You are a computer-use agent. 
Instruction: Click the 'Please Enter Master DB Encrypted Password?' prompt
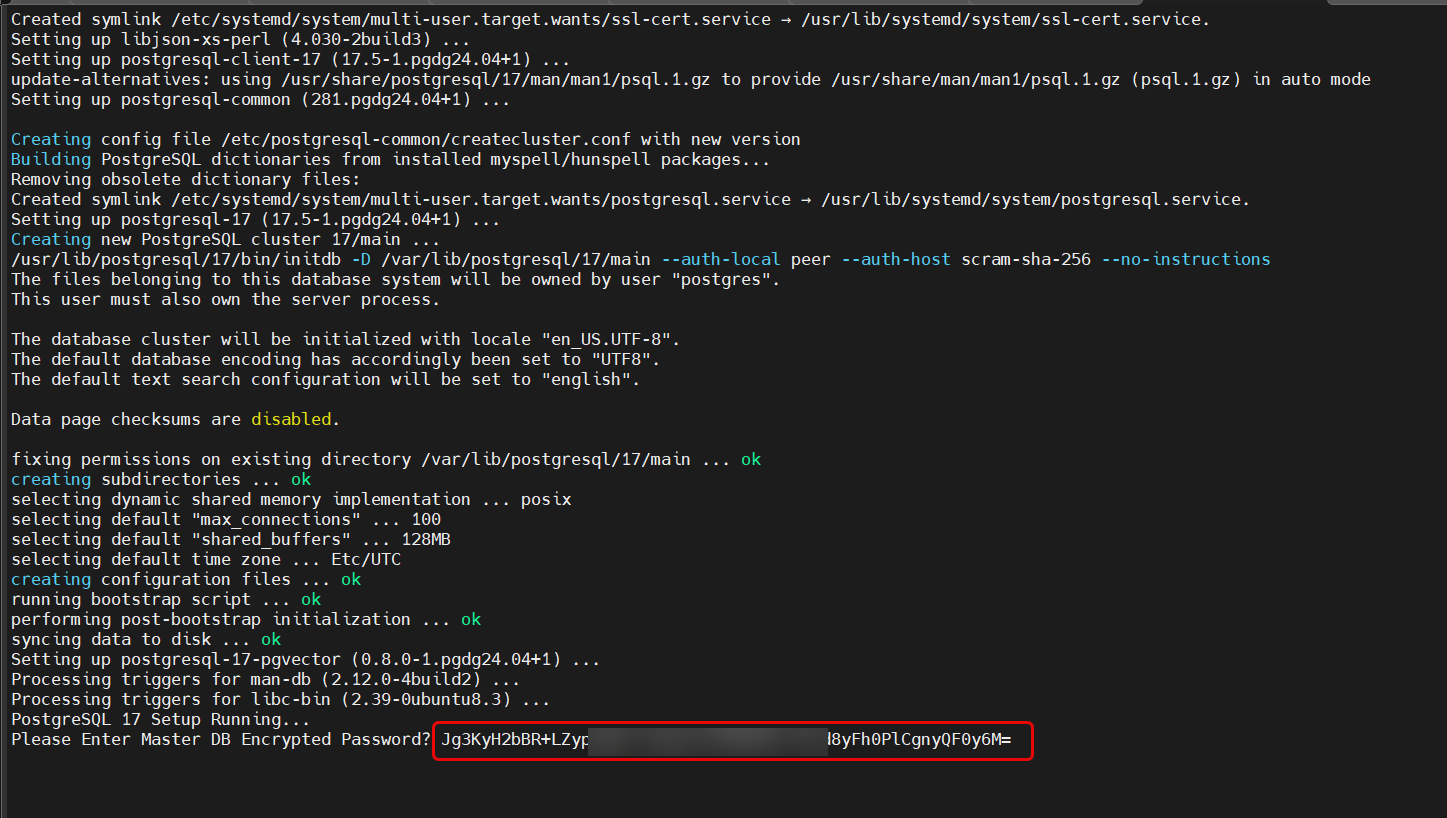[x=220, y=740]
